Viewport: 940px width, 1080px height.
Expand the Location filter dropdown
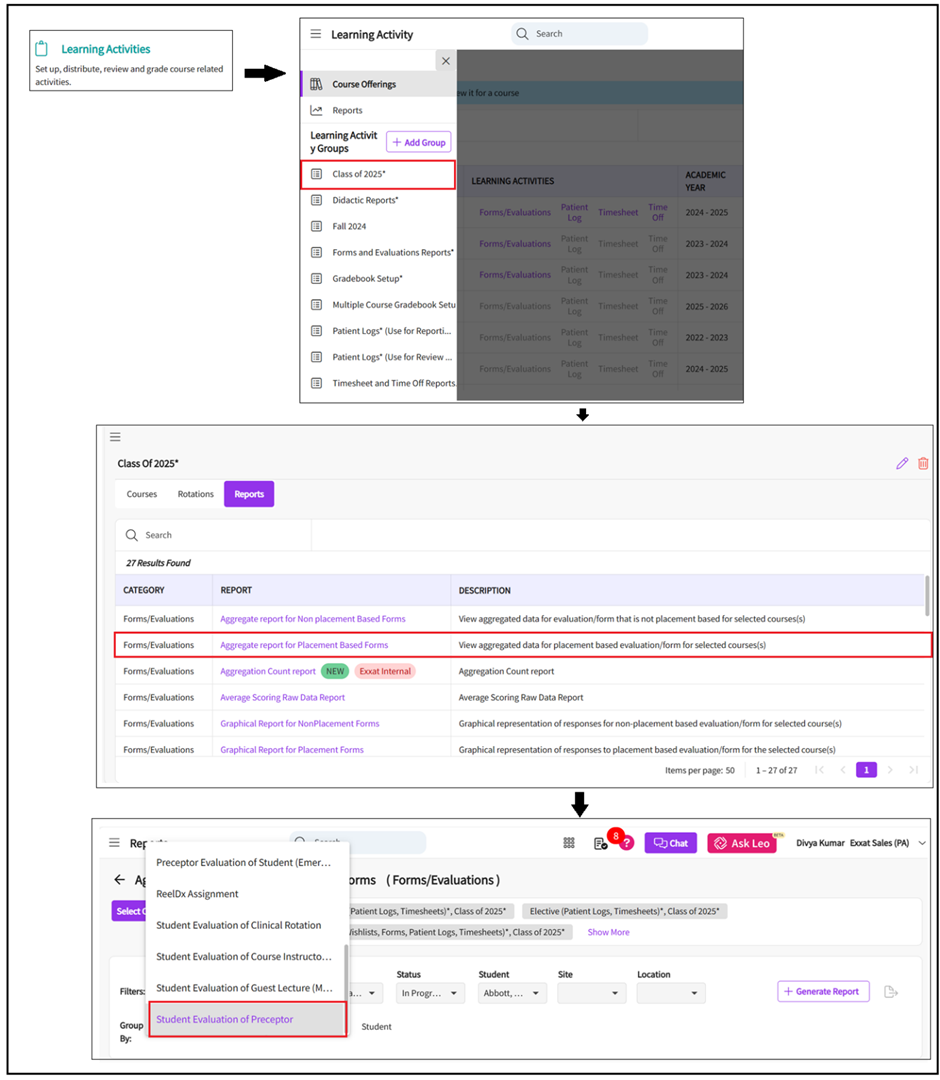click(670, 993)
